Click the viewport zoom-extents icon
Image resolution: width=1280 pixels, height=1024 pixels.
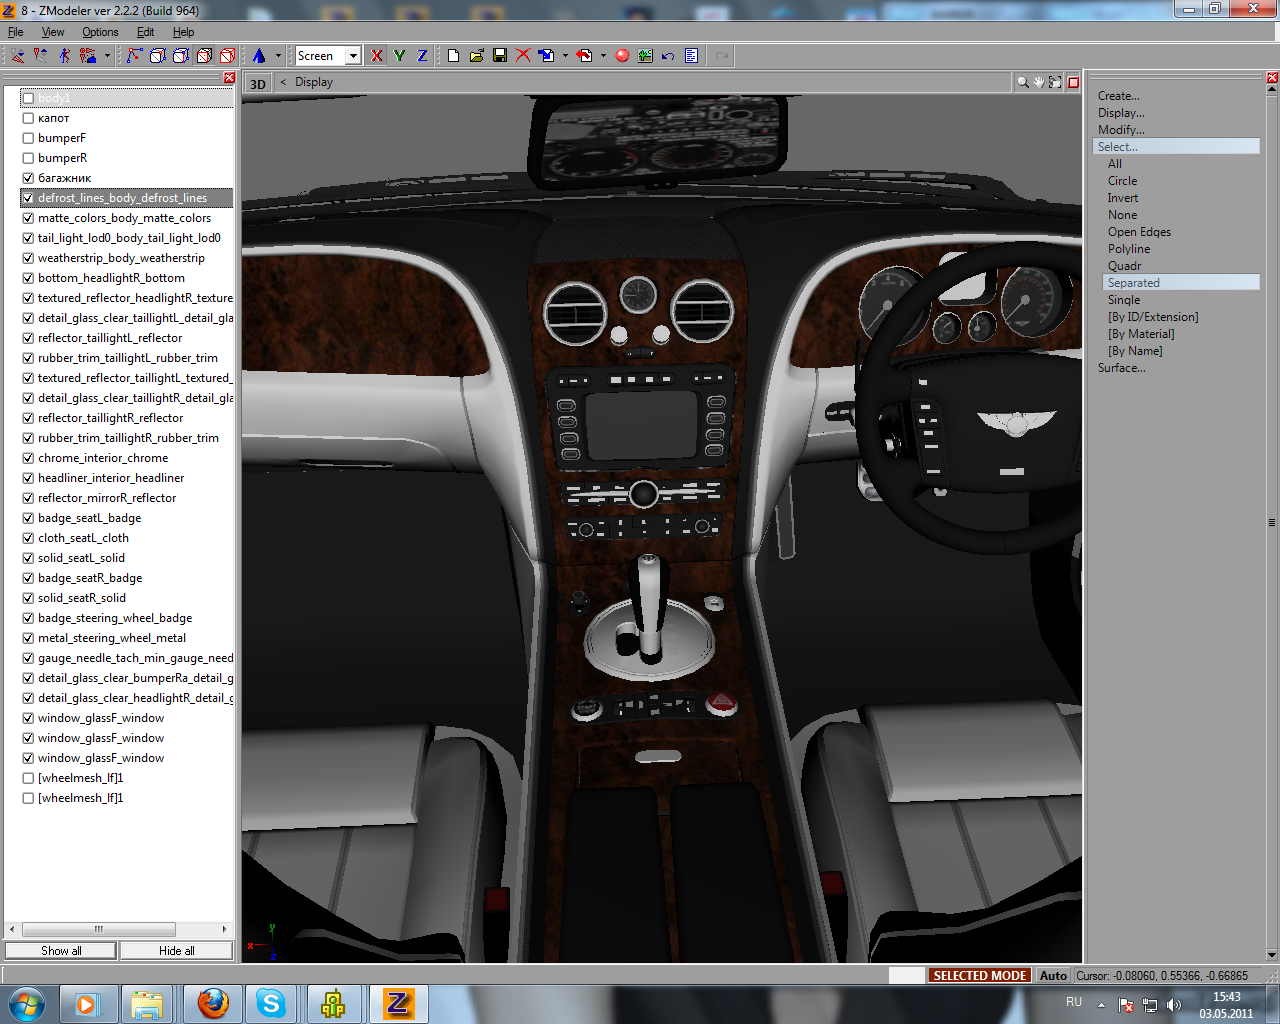pos(1055,82)
